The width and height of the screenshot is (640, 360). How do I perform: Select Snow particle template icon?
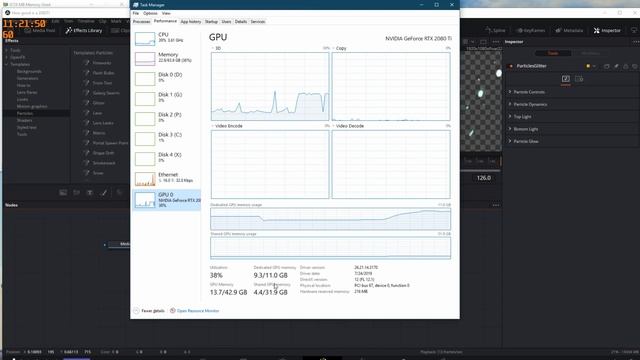point(86,173)
